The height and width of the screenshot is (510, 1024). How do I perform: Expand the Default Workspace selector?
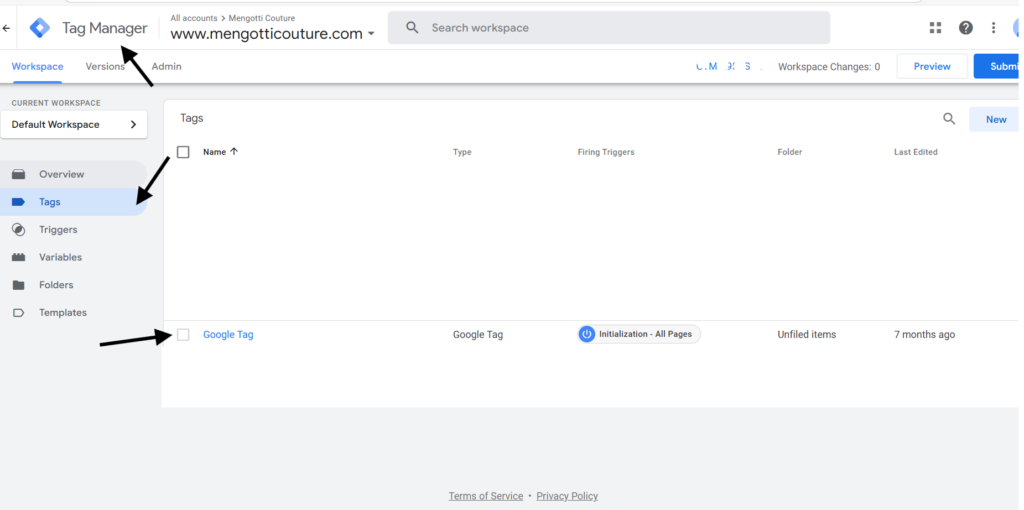pyautogui.click(x=74, y=125)
